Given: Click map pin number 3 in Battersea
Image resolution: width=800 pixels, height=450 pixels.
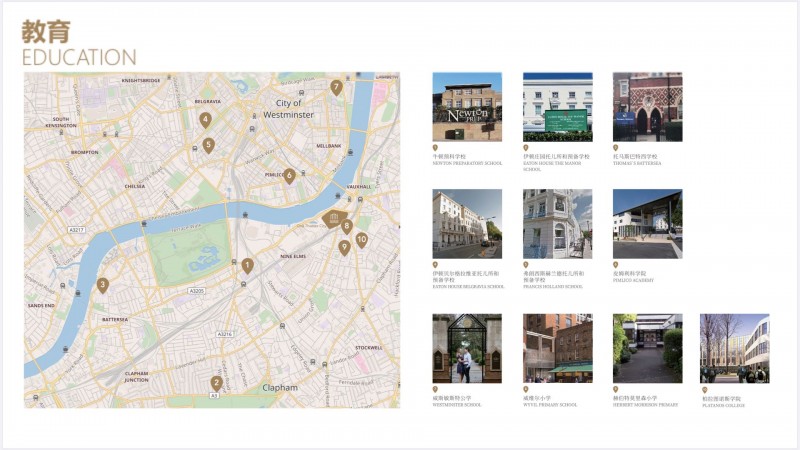Looking at the screenshot, I should coord(102,285).
